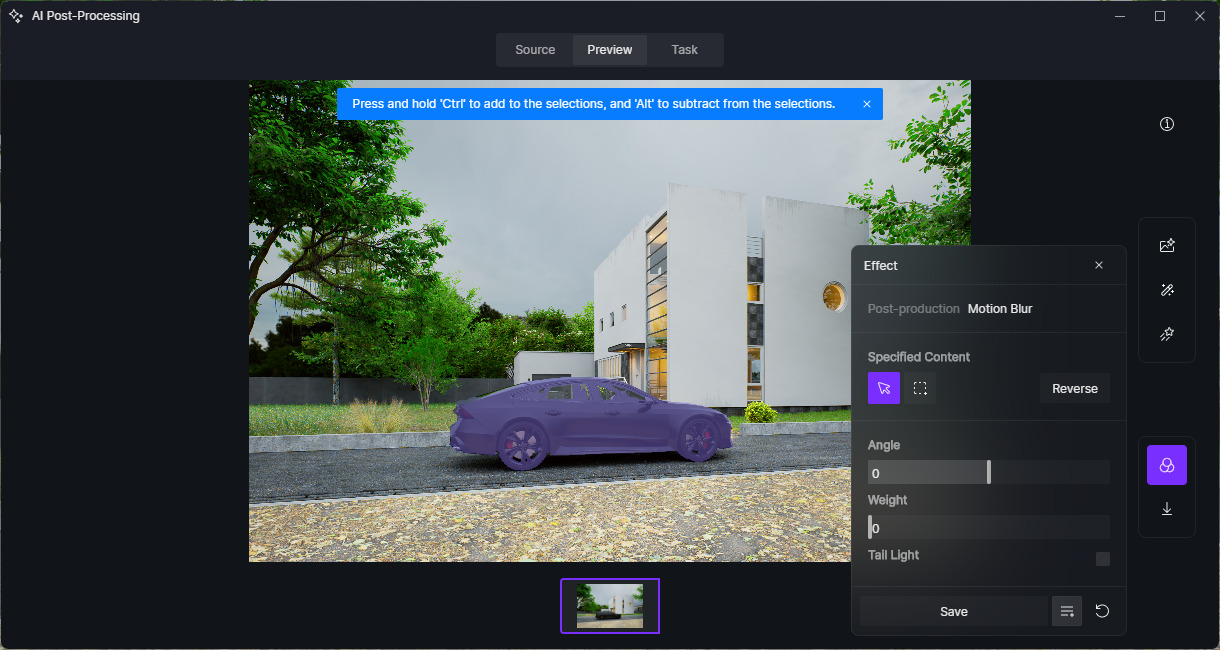
Task: Click the circled info icon at top right
Action: (1167, 124)
